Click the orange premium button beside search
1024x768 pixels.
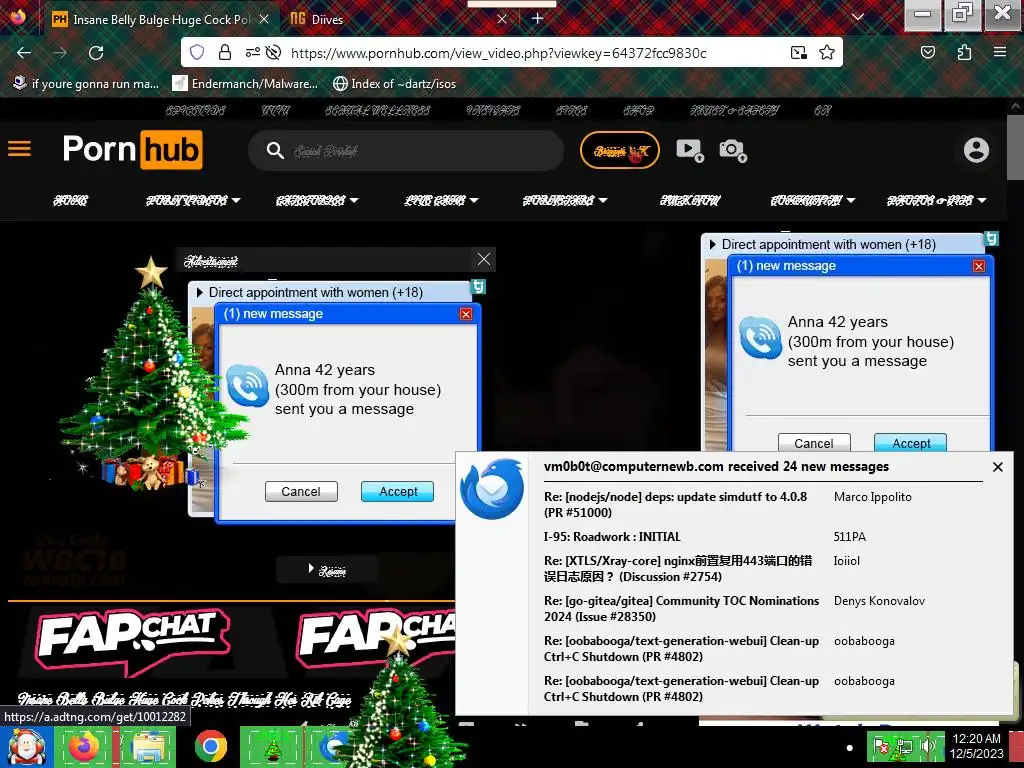[x=620, y=151]
